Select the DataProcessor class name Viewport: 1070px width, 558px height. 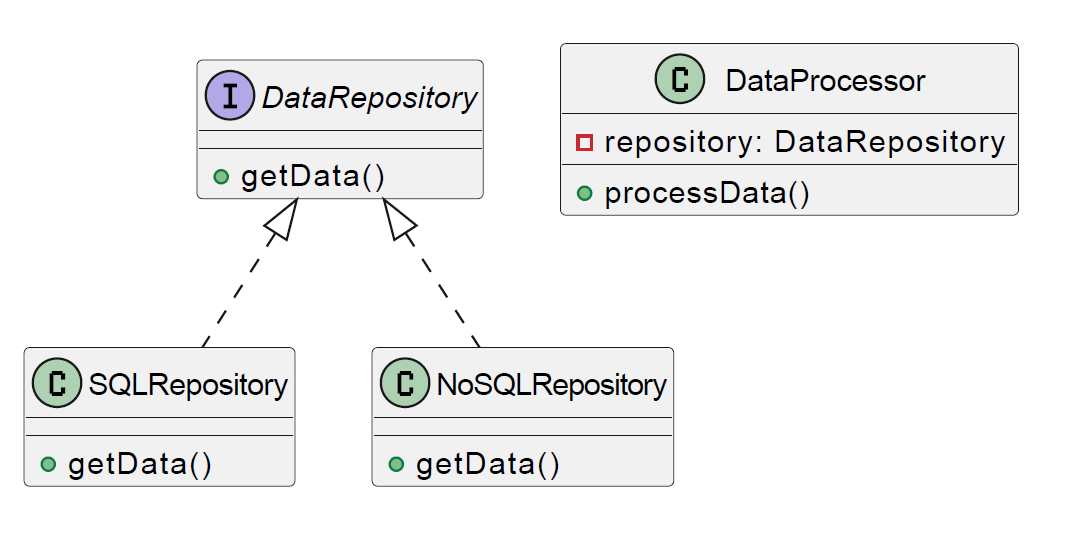click(x=825, y=81)
